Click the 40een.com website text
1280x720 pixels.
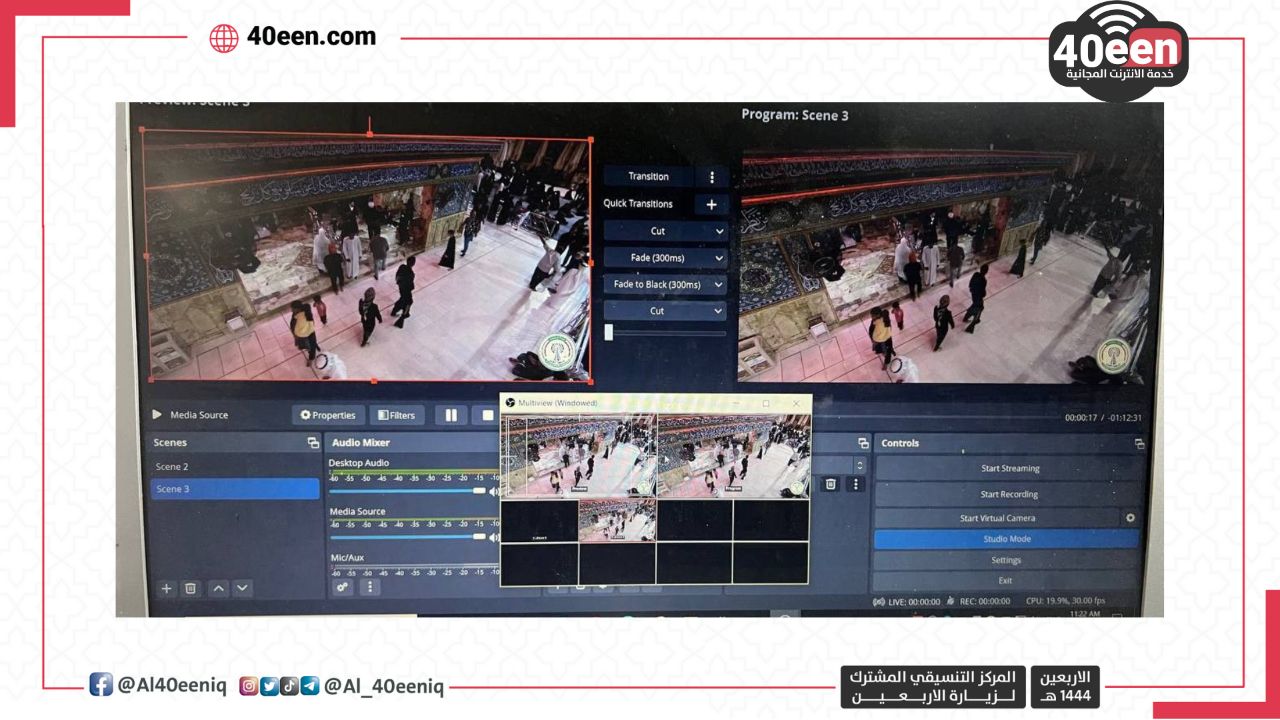tap(311, 37)
